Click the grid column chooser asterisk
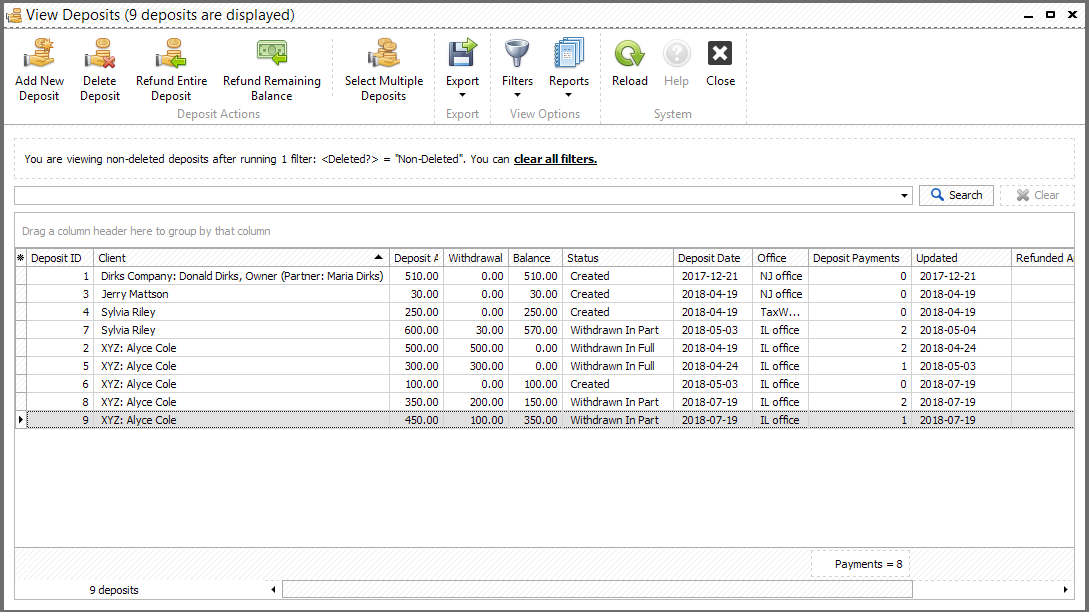 pyautogui.click(x=21, y=258)
